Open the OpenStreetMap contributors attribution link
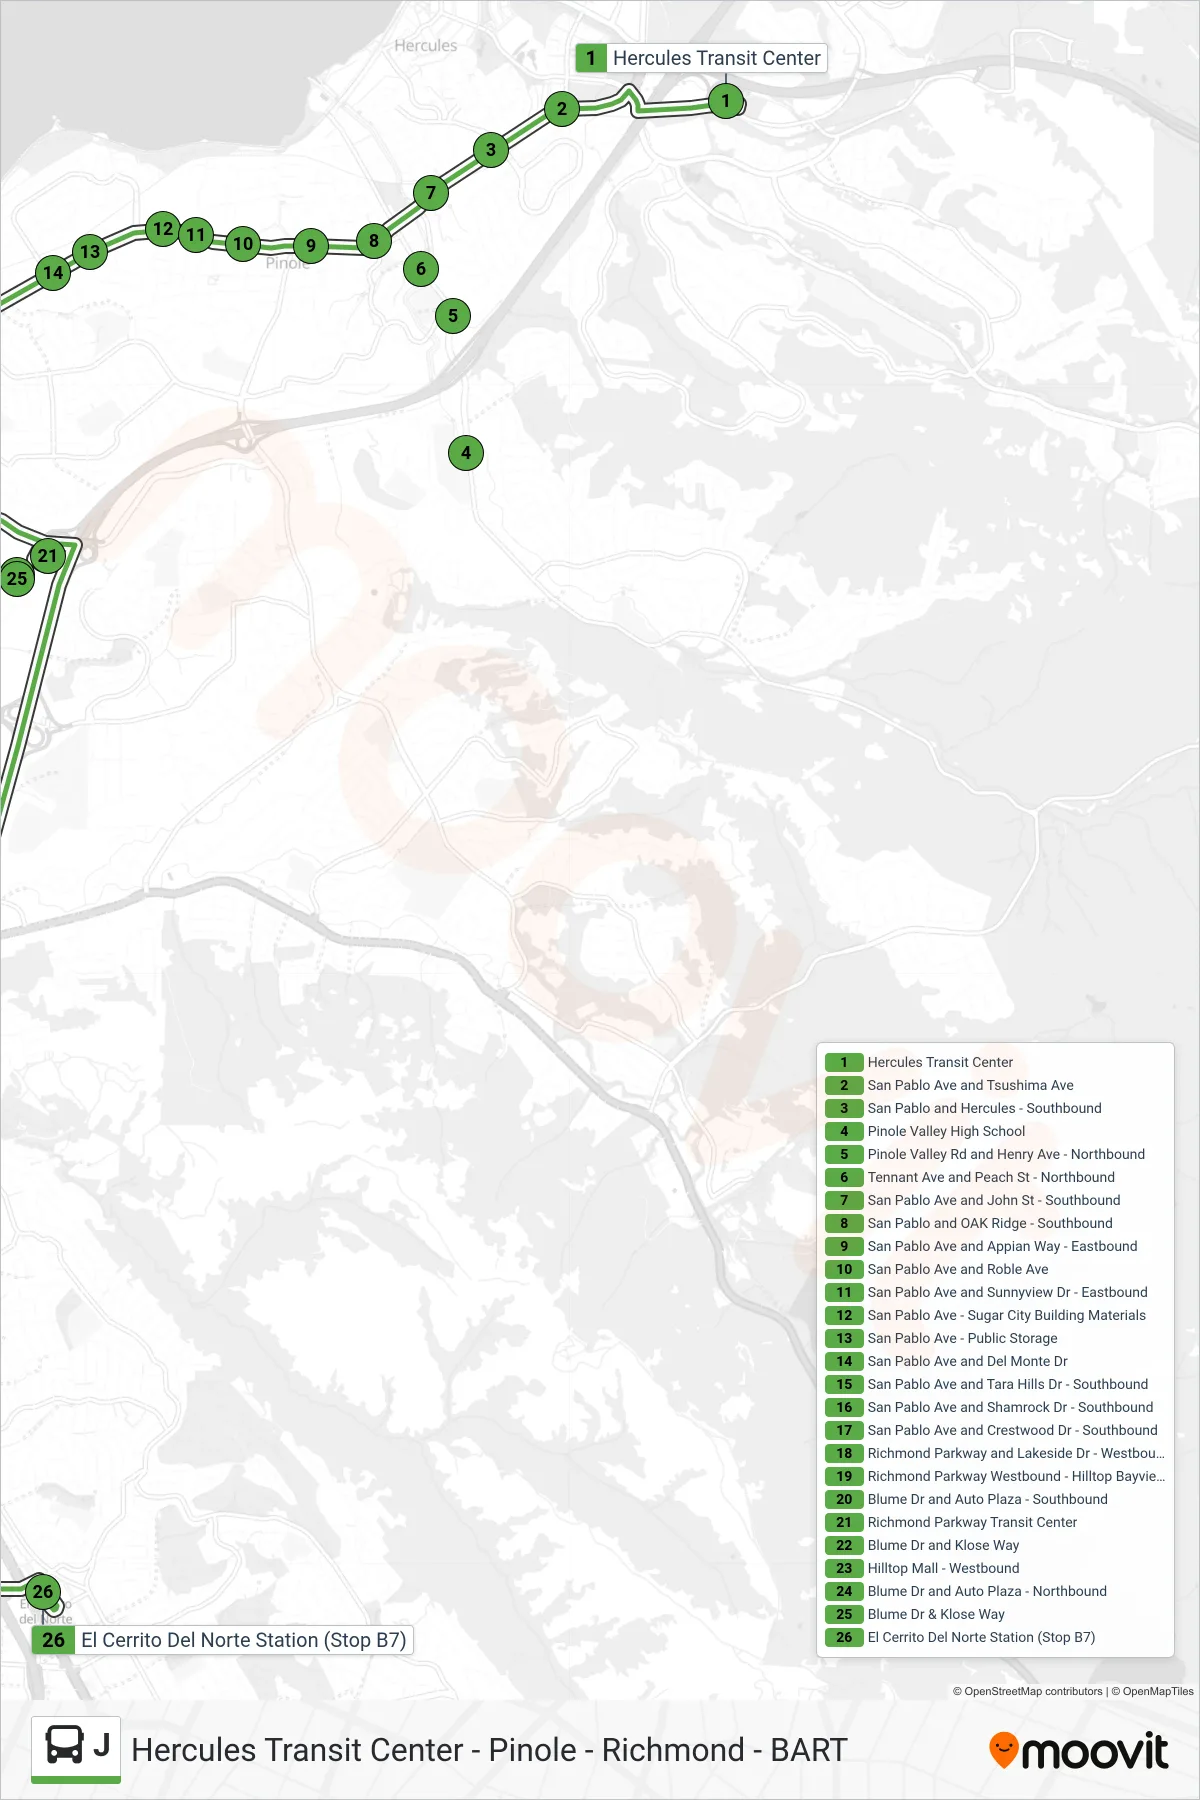 [x=1027, y=1691]
